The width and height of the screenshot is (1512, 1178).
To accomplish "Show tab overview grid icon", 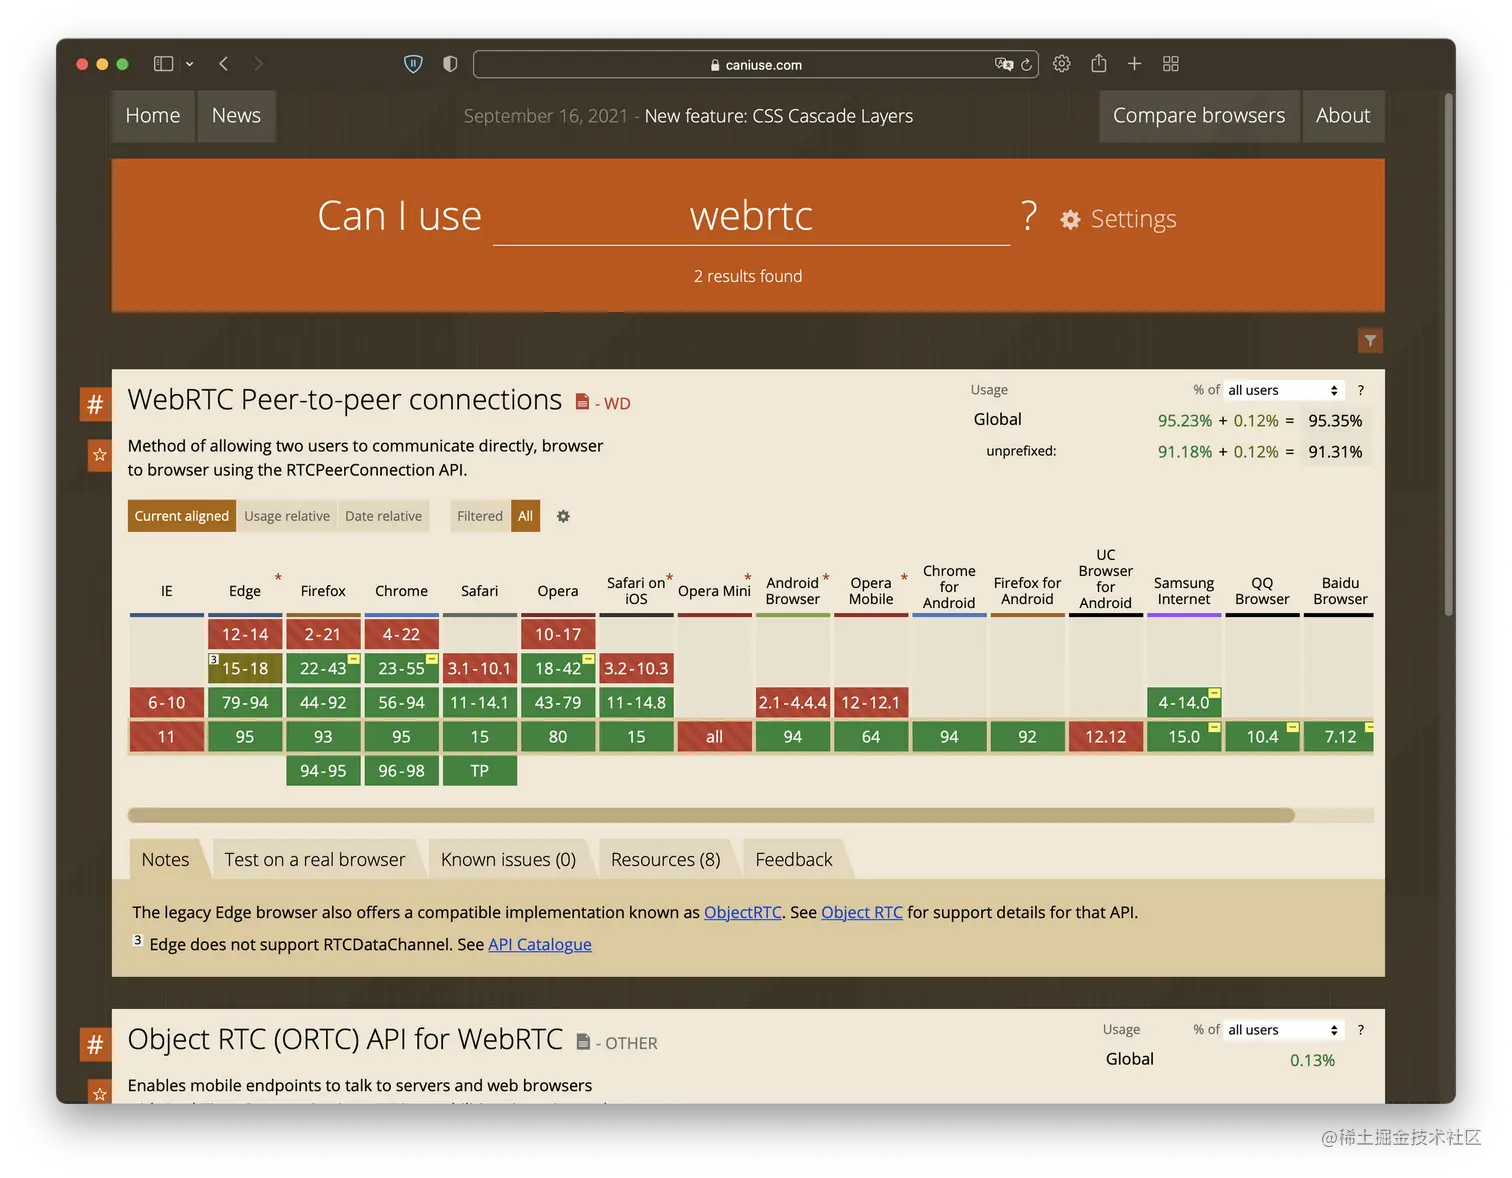I will pos(1171,64).
